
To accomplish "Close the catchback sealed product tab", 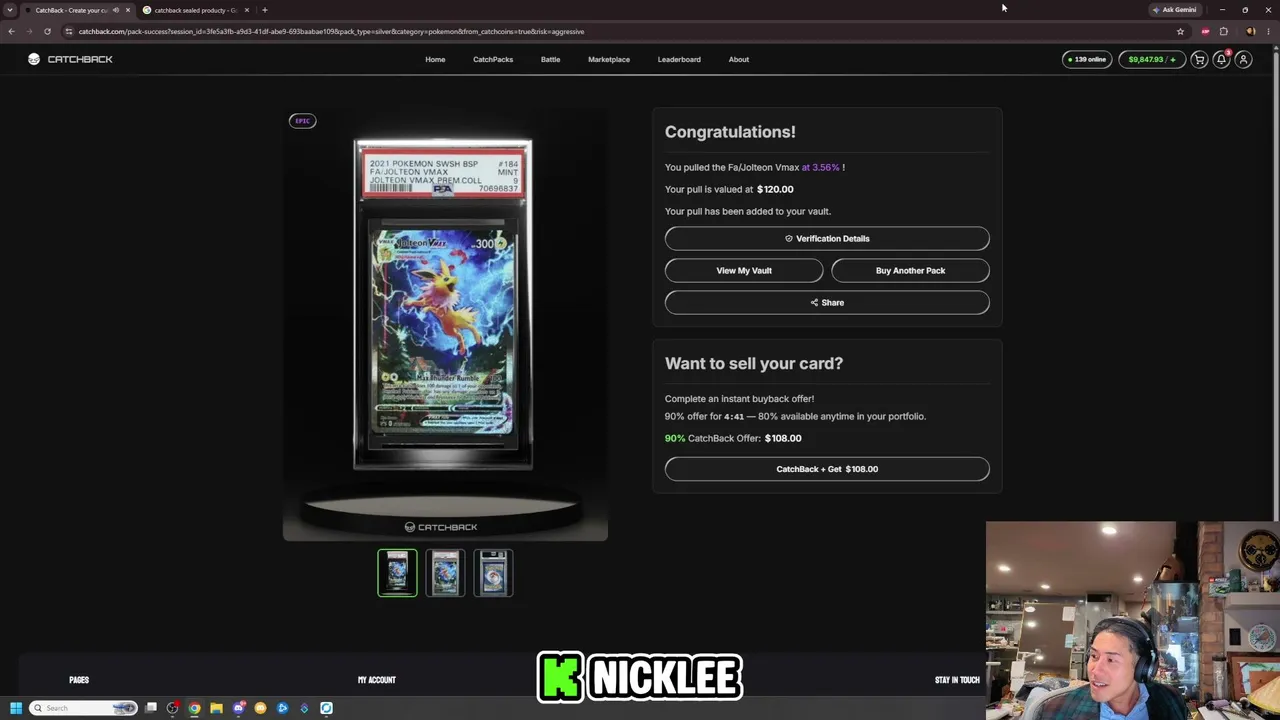I will click(x=247, y=10).
